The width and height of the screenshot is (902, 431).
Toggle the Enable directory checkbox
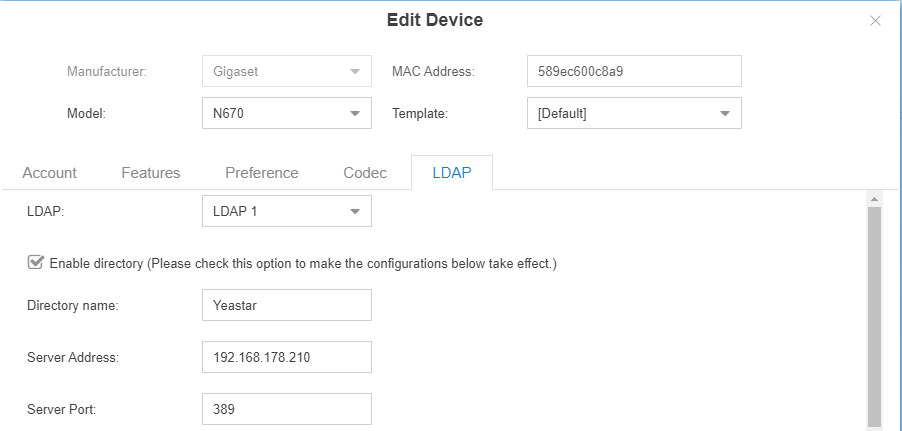tap(35, 263)
